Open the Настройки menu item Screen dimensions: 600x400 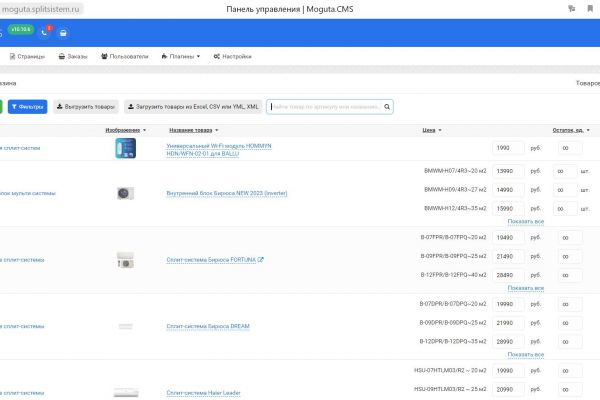pyautogui.click(x=233, y=56)
